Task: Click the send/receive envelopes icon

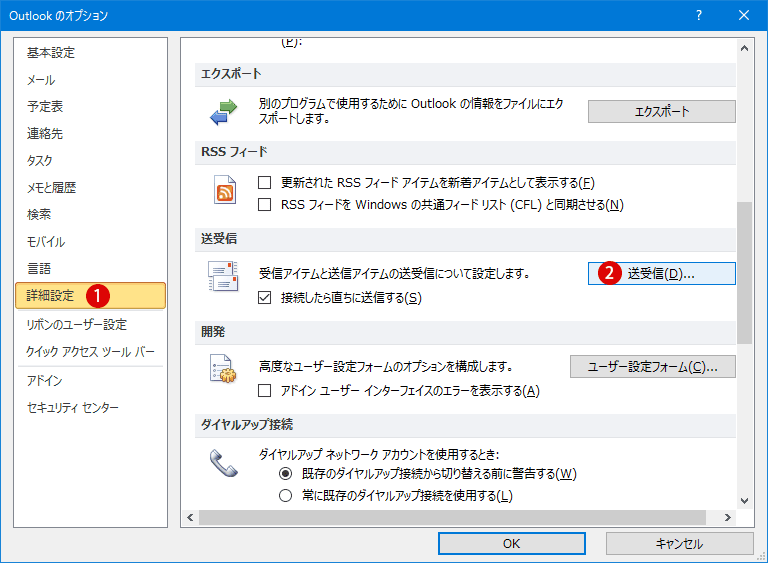Action: [223, 276]
